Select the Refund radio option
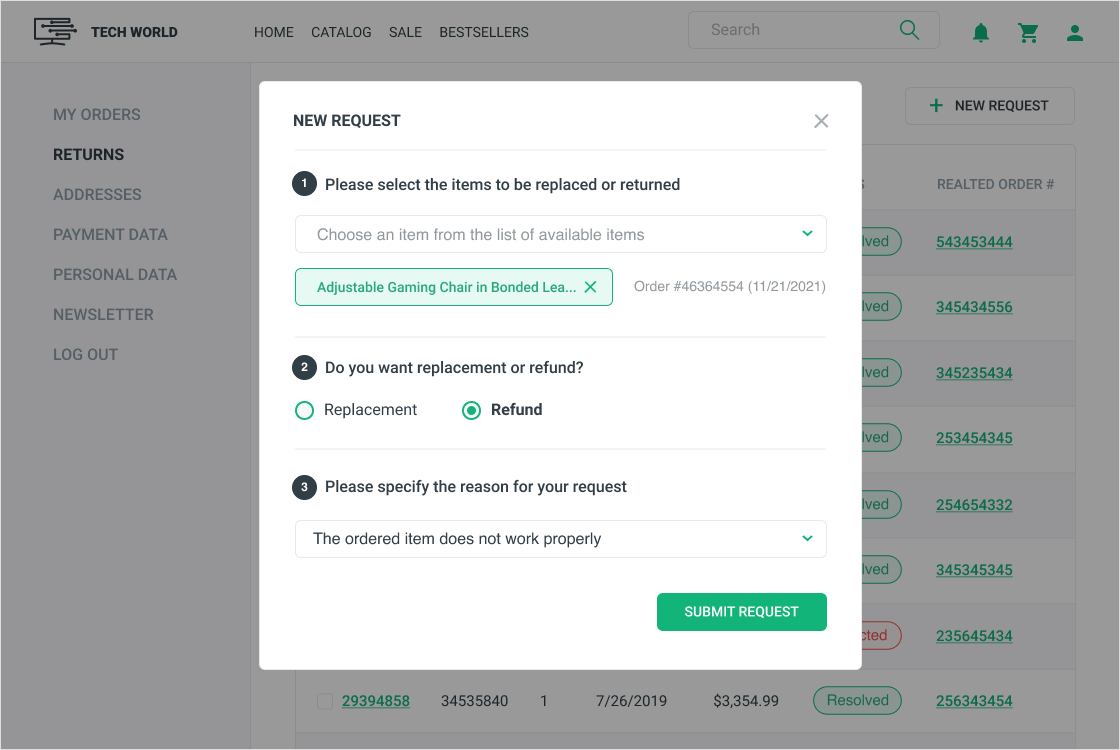1120x750 pixels. 472,410
